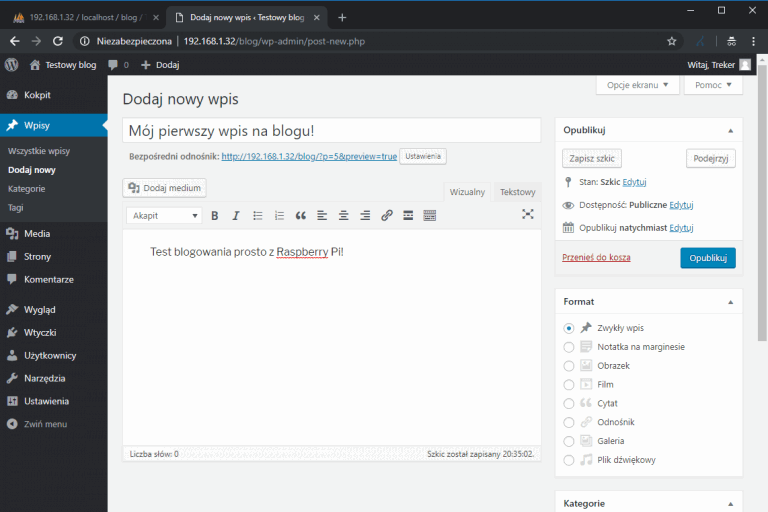Click the post title input field

(331, 131)
